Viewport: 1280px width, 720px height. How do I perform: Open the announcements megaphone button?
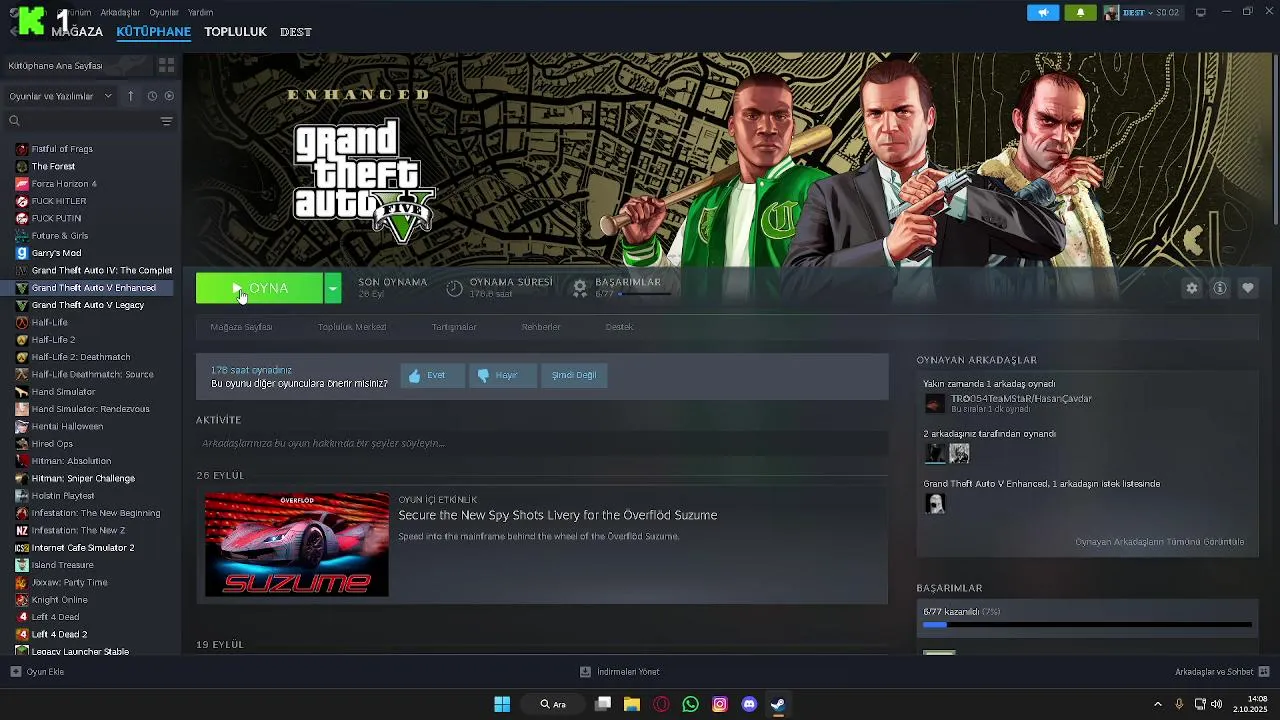click(1042, 13)
